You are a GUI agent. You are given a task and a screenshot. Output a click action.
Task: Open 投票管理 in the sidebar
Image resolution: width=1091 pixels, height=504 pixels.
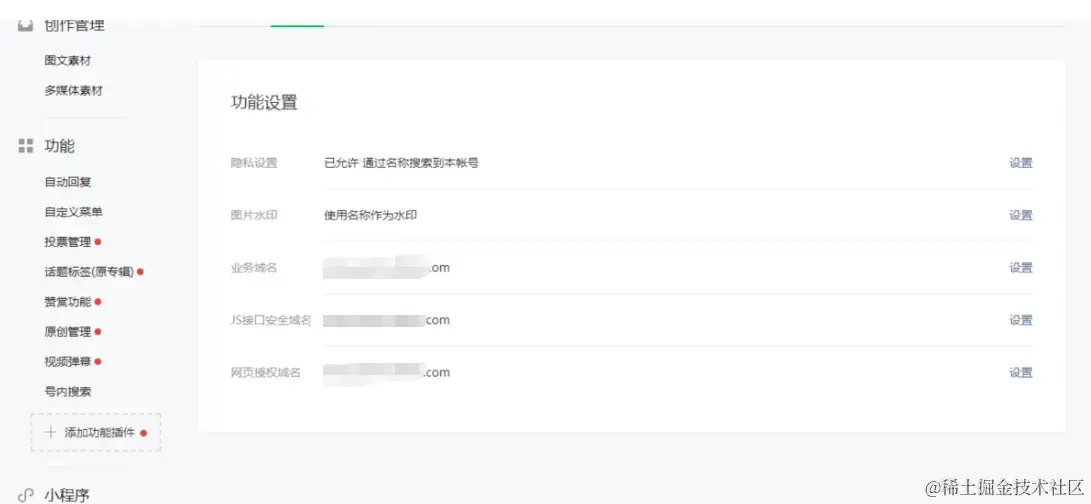[x=67, y=242]
